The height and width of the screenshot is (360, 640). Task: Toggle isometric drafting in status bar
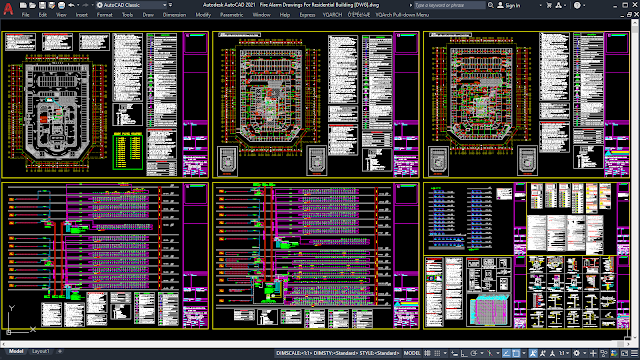pyautogui.click(x=490, y=353)
